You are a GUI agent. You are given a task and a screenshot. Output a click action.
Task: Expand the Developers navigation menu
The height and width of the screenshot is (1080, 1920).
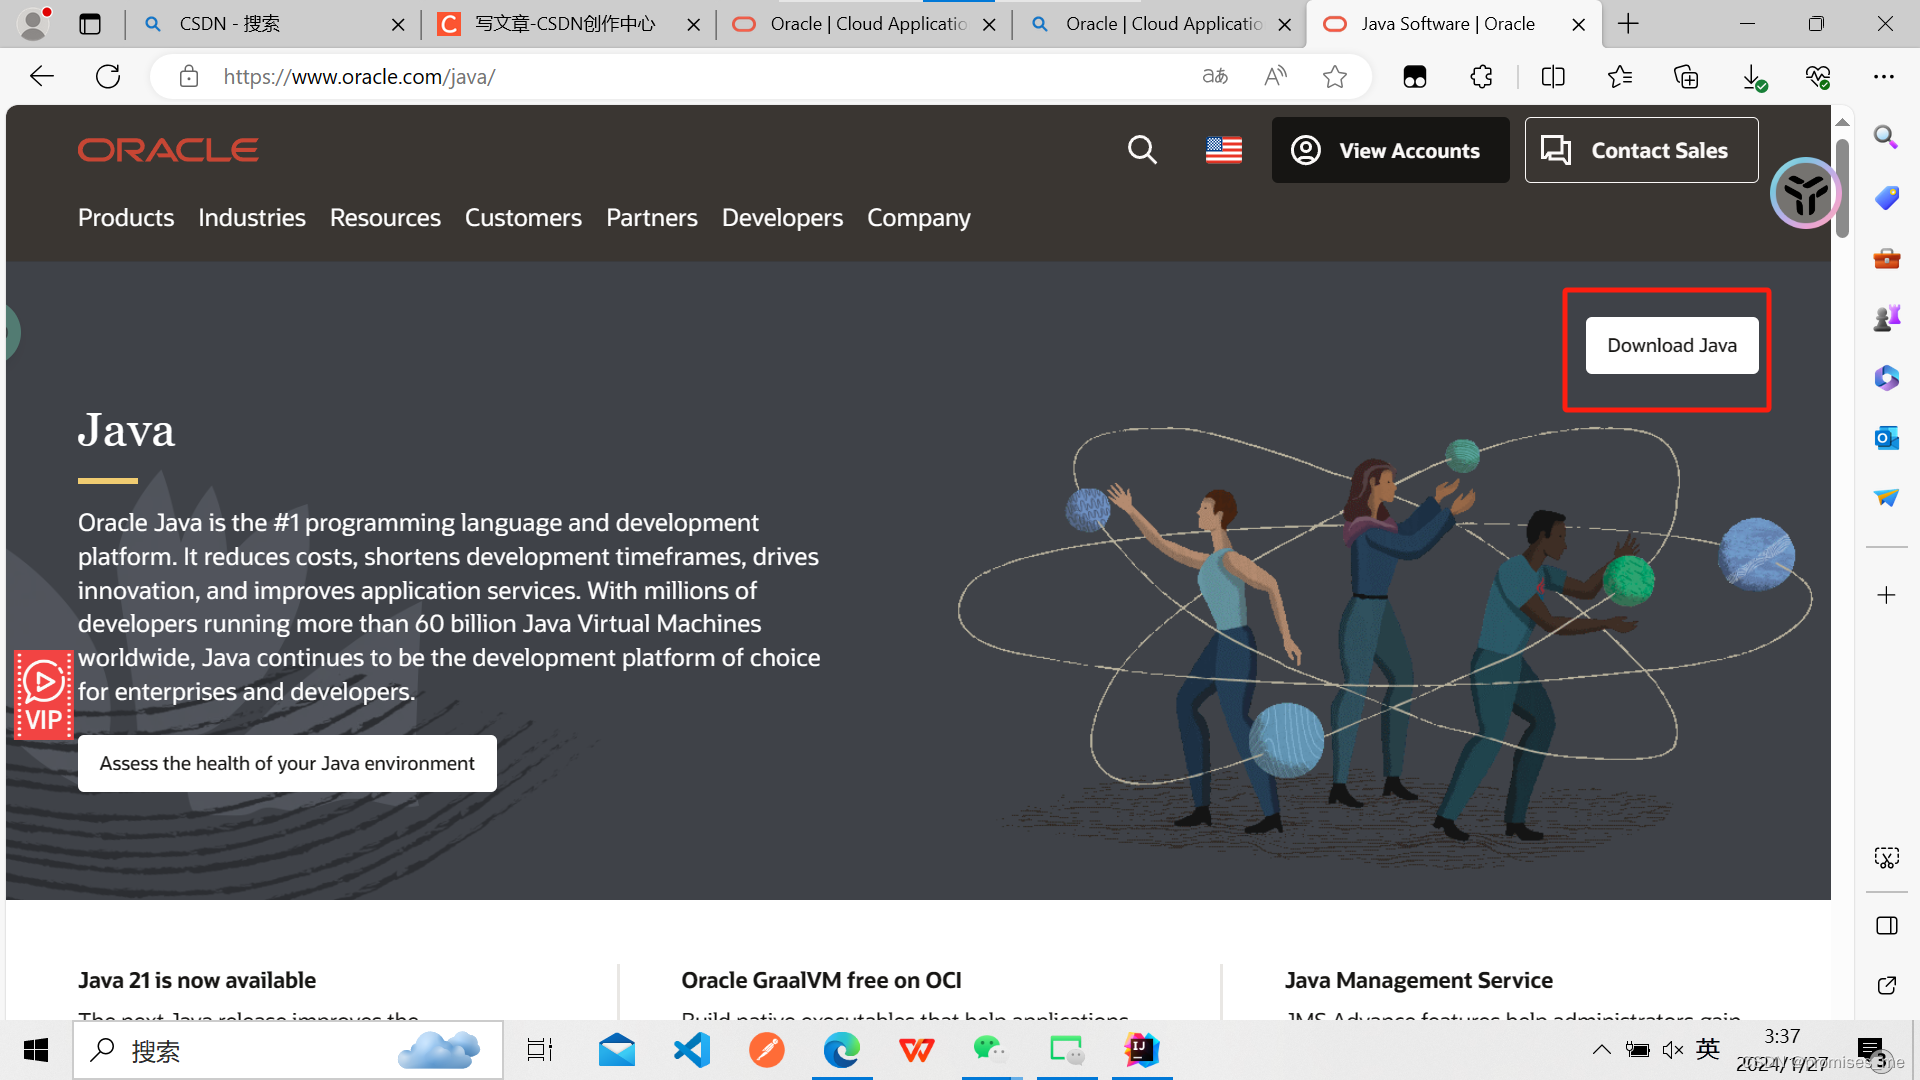[x=782, y=218]
